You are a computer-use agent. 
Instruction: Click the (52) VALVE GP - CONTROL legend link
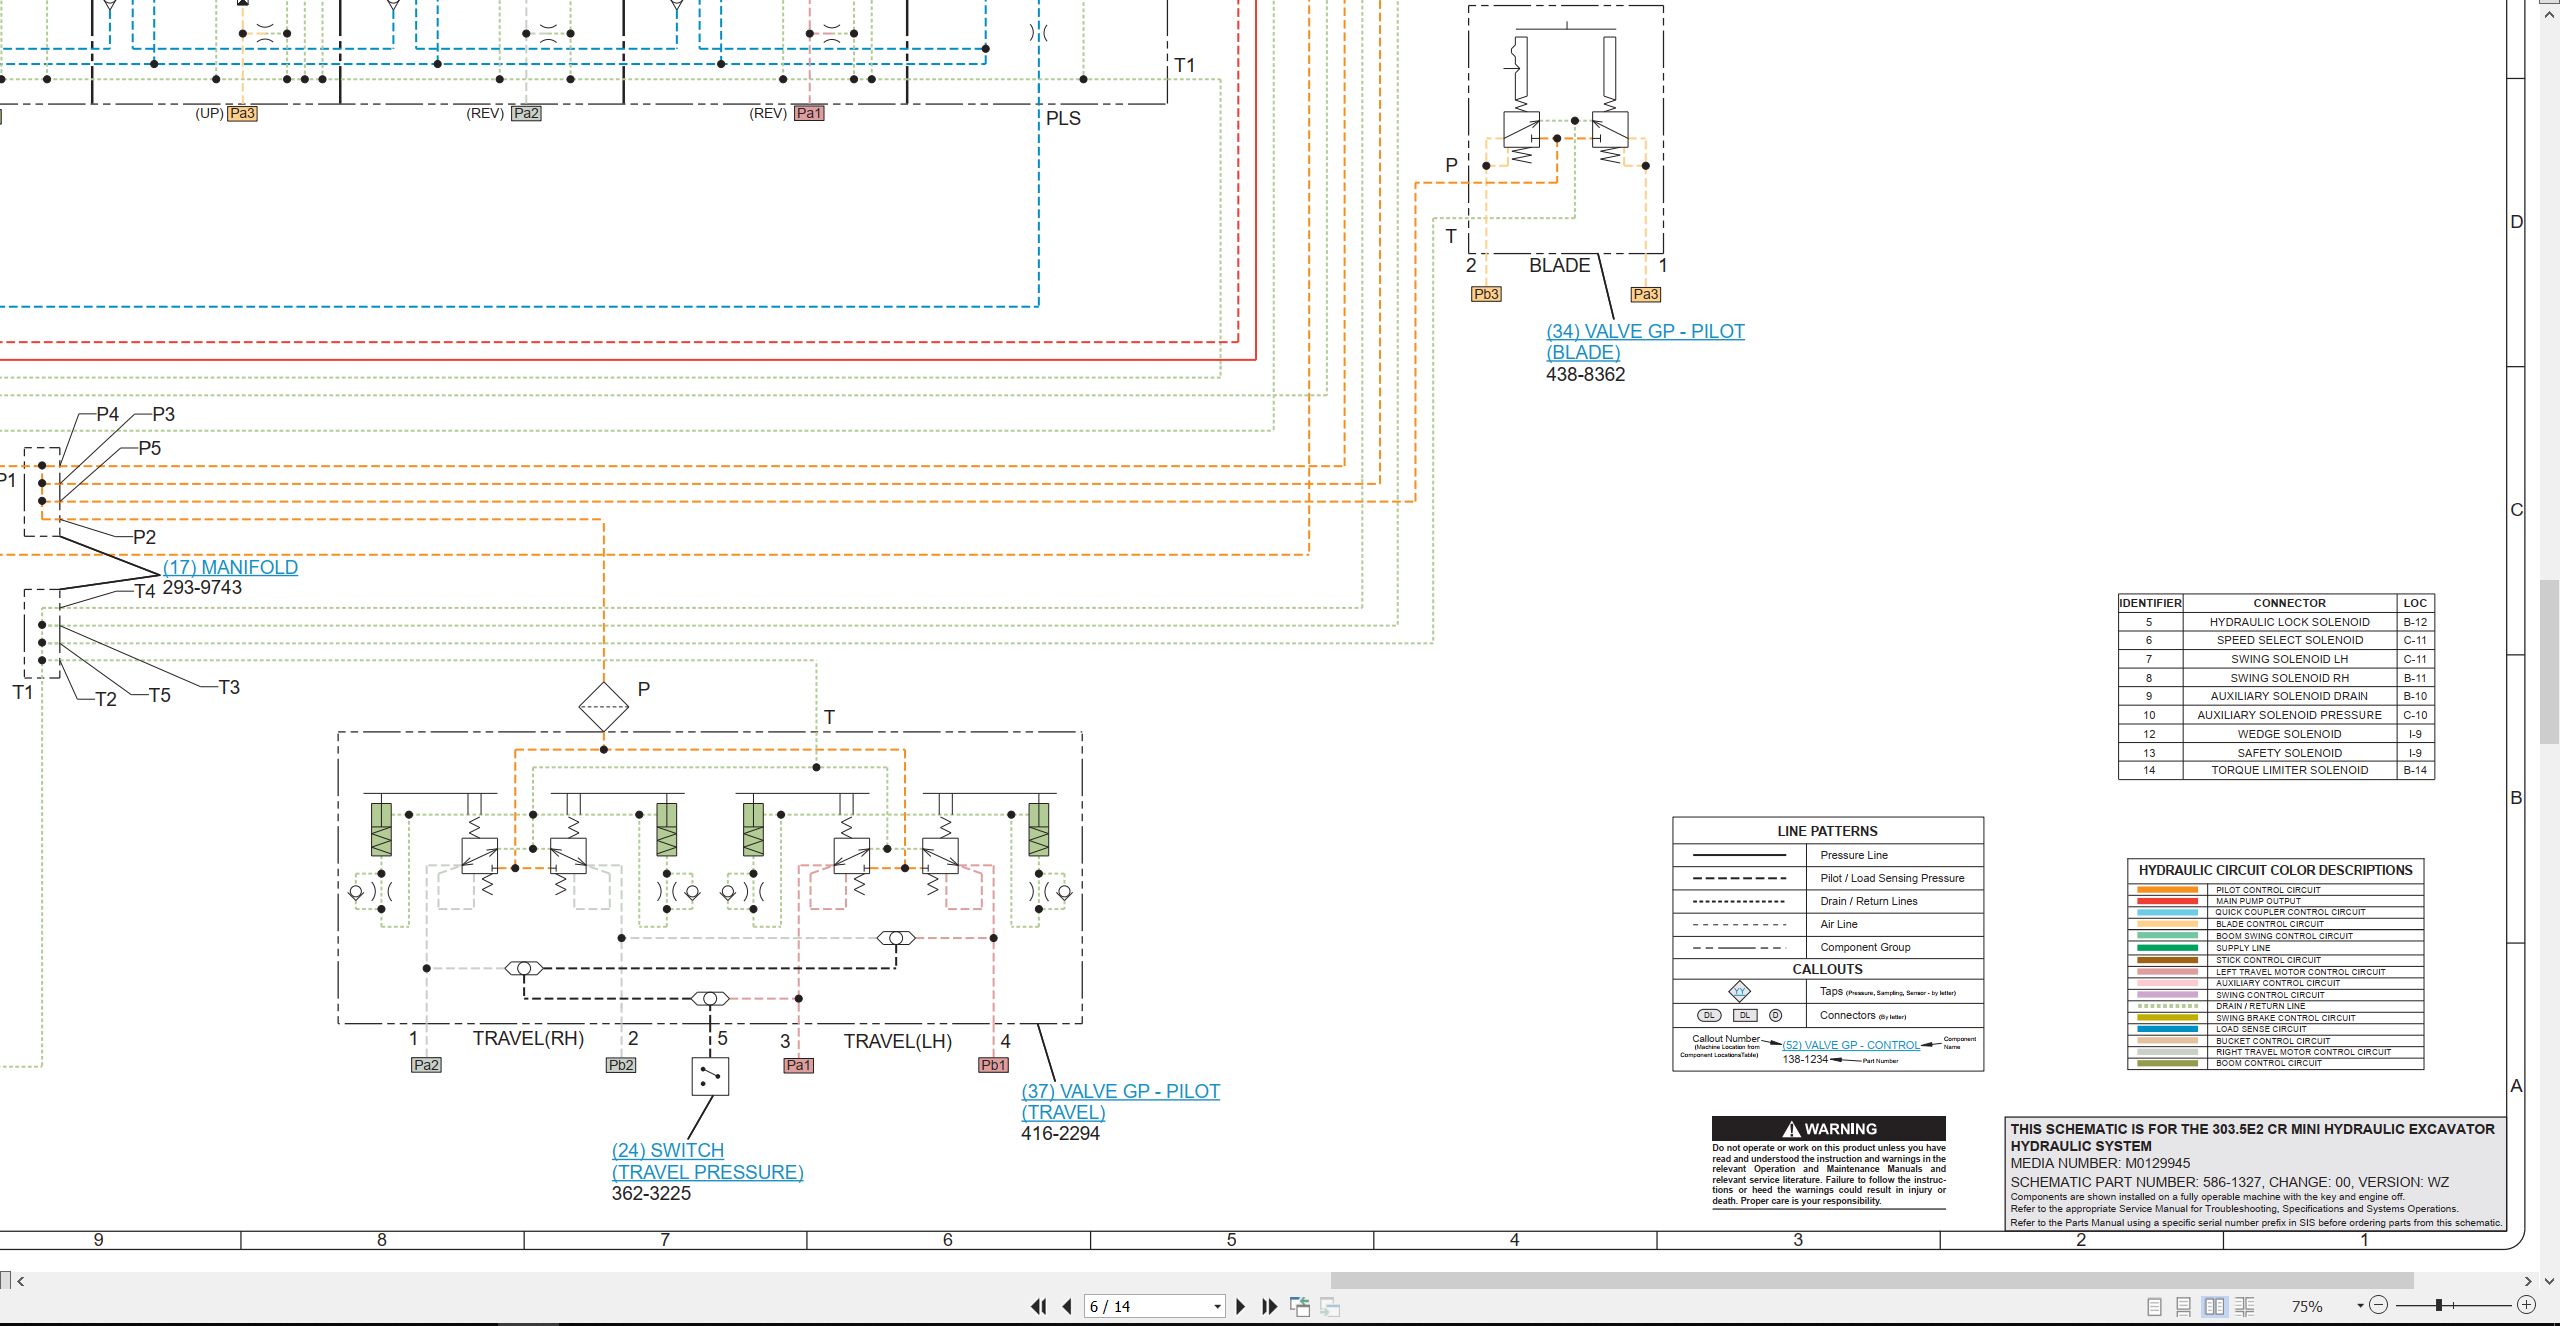coord(1850,1045)
